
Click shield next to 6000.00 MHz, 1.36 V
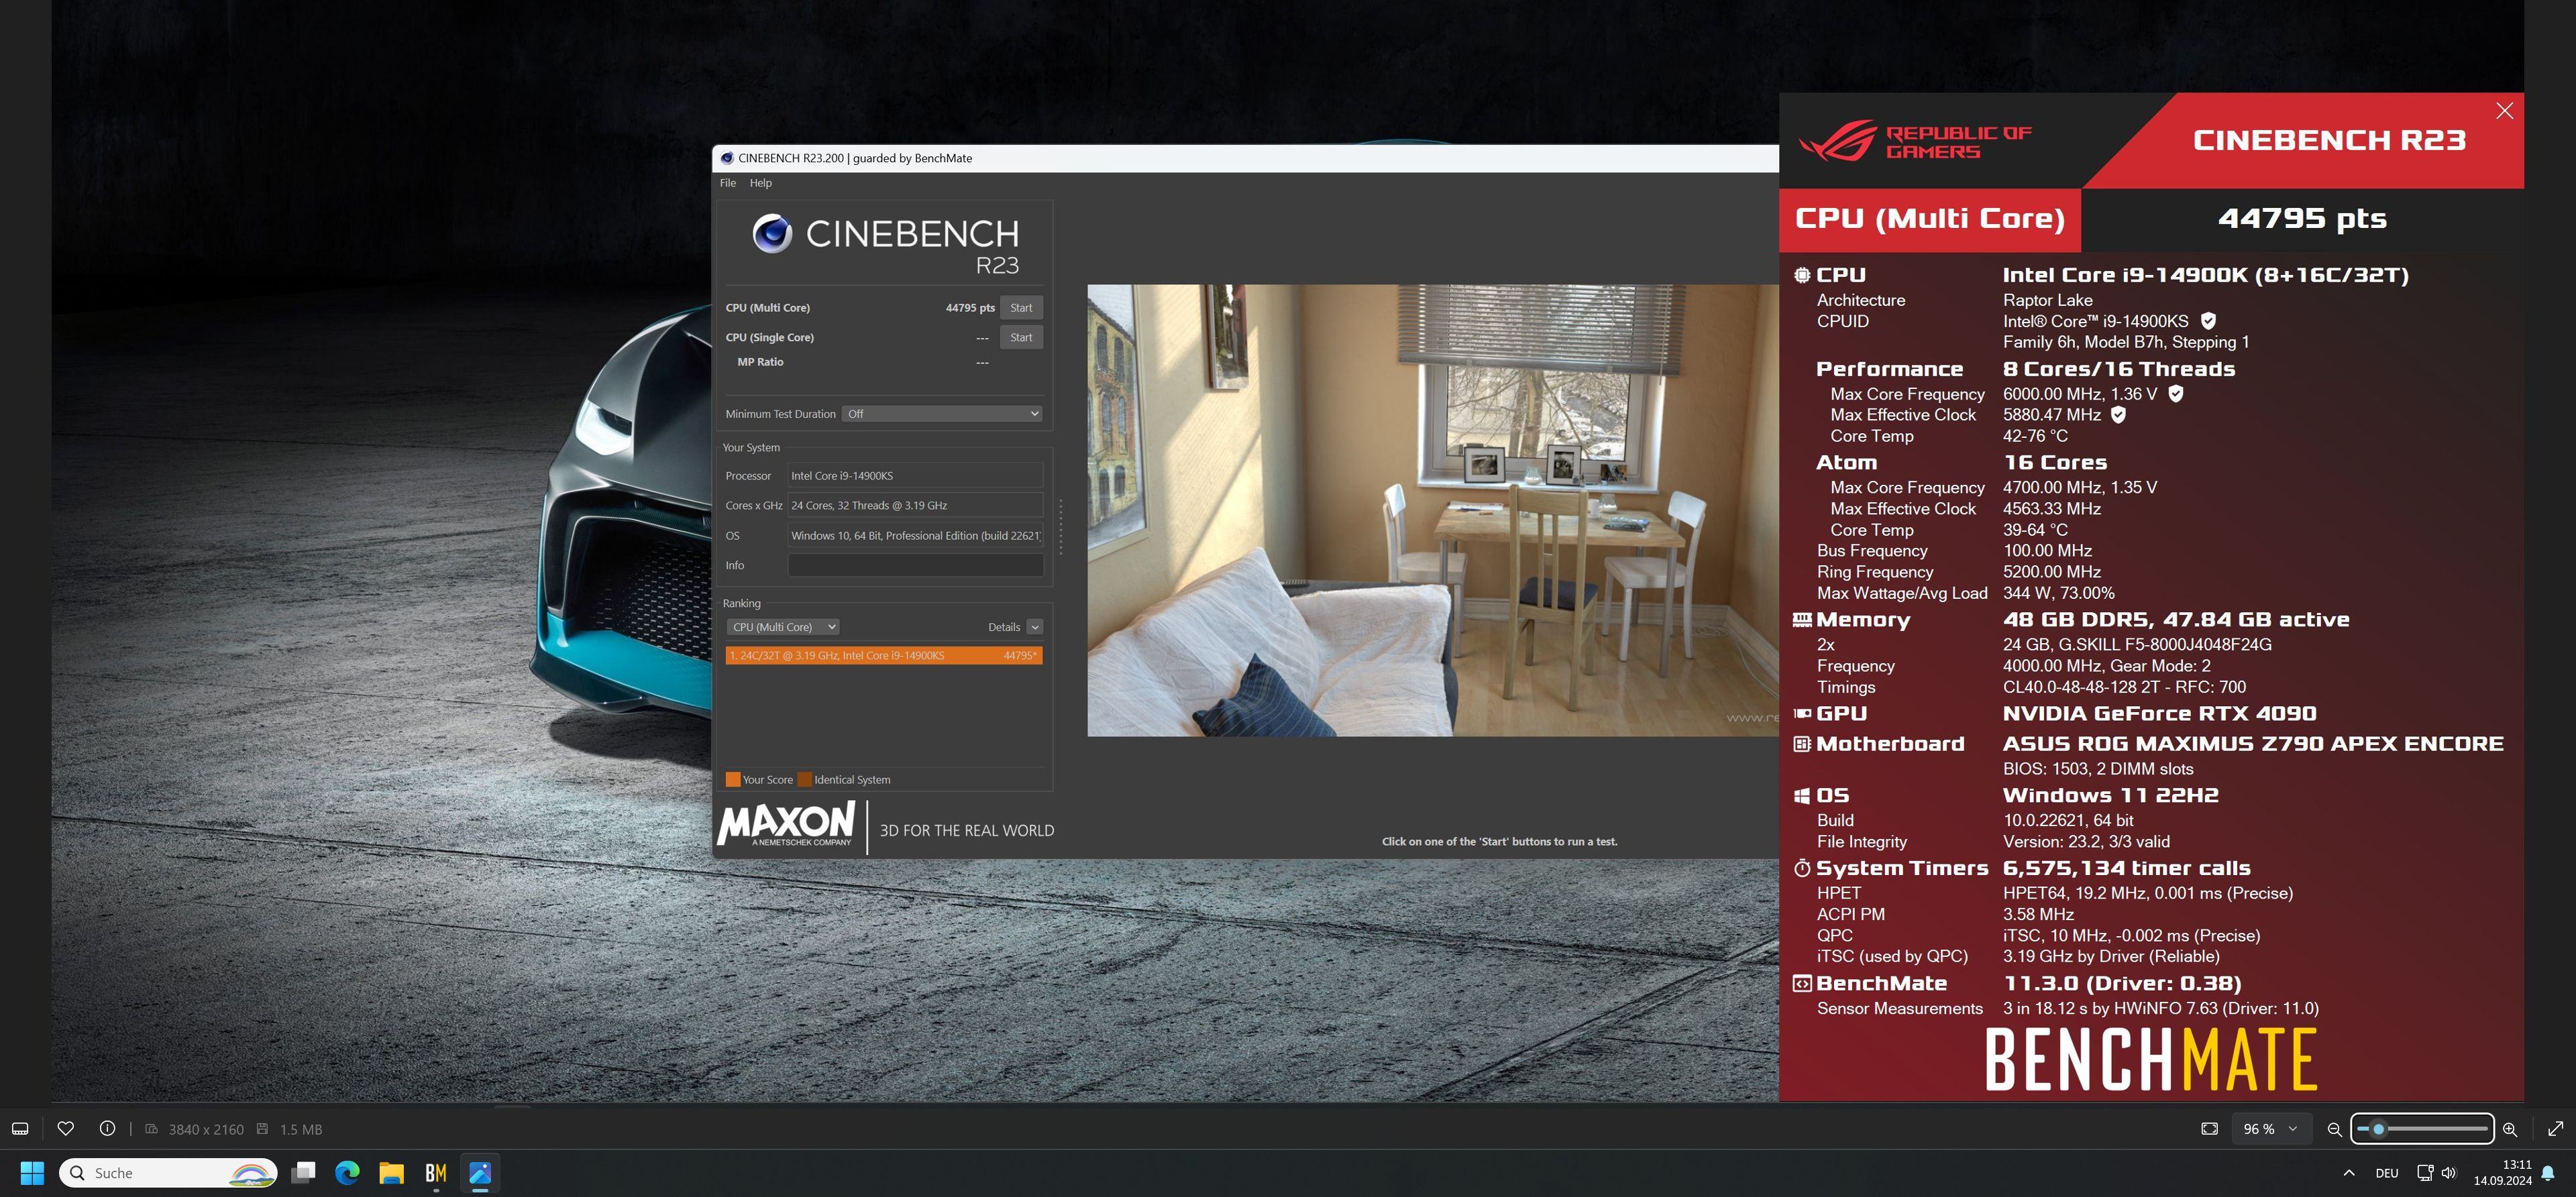2176,394
